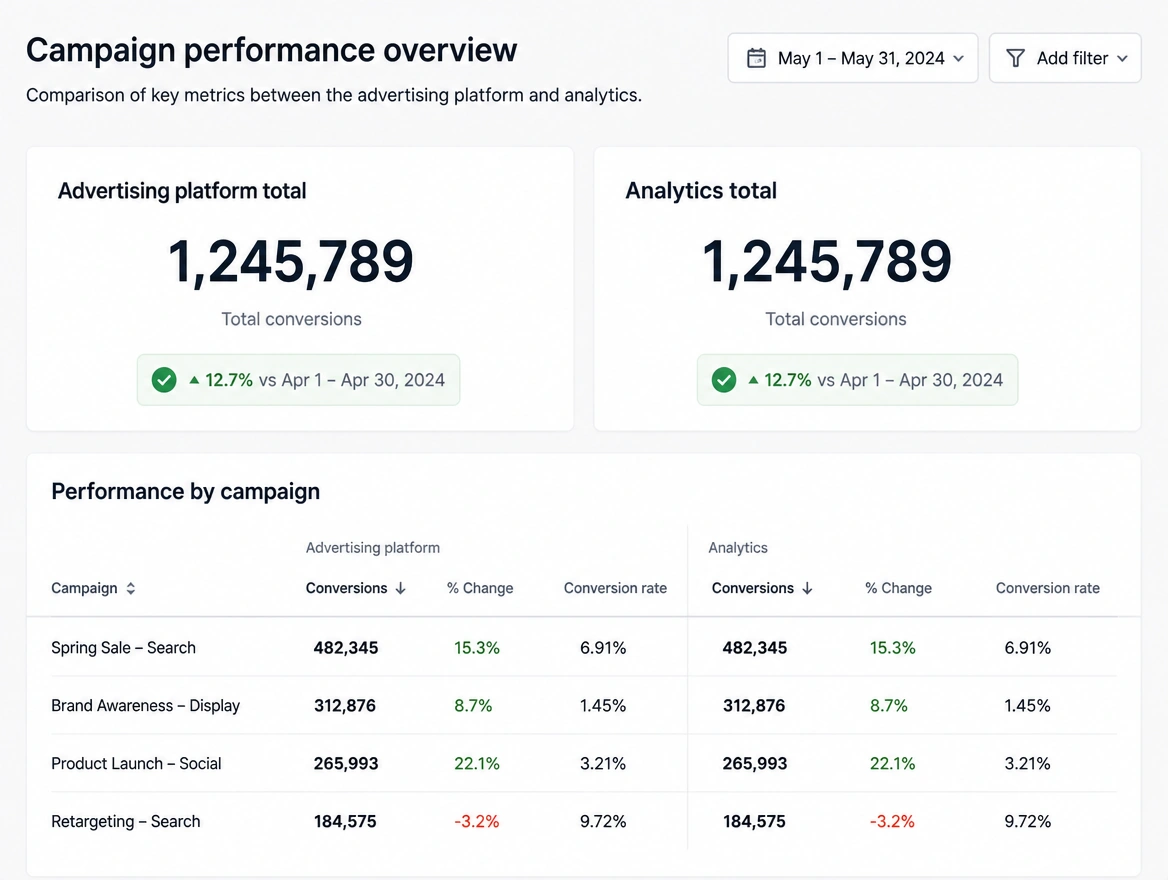Open the May 1 – May 31, 2024 date dropdown chevron
The image size is (1168, 880).
959,58
